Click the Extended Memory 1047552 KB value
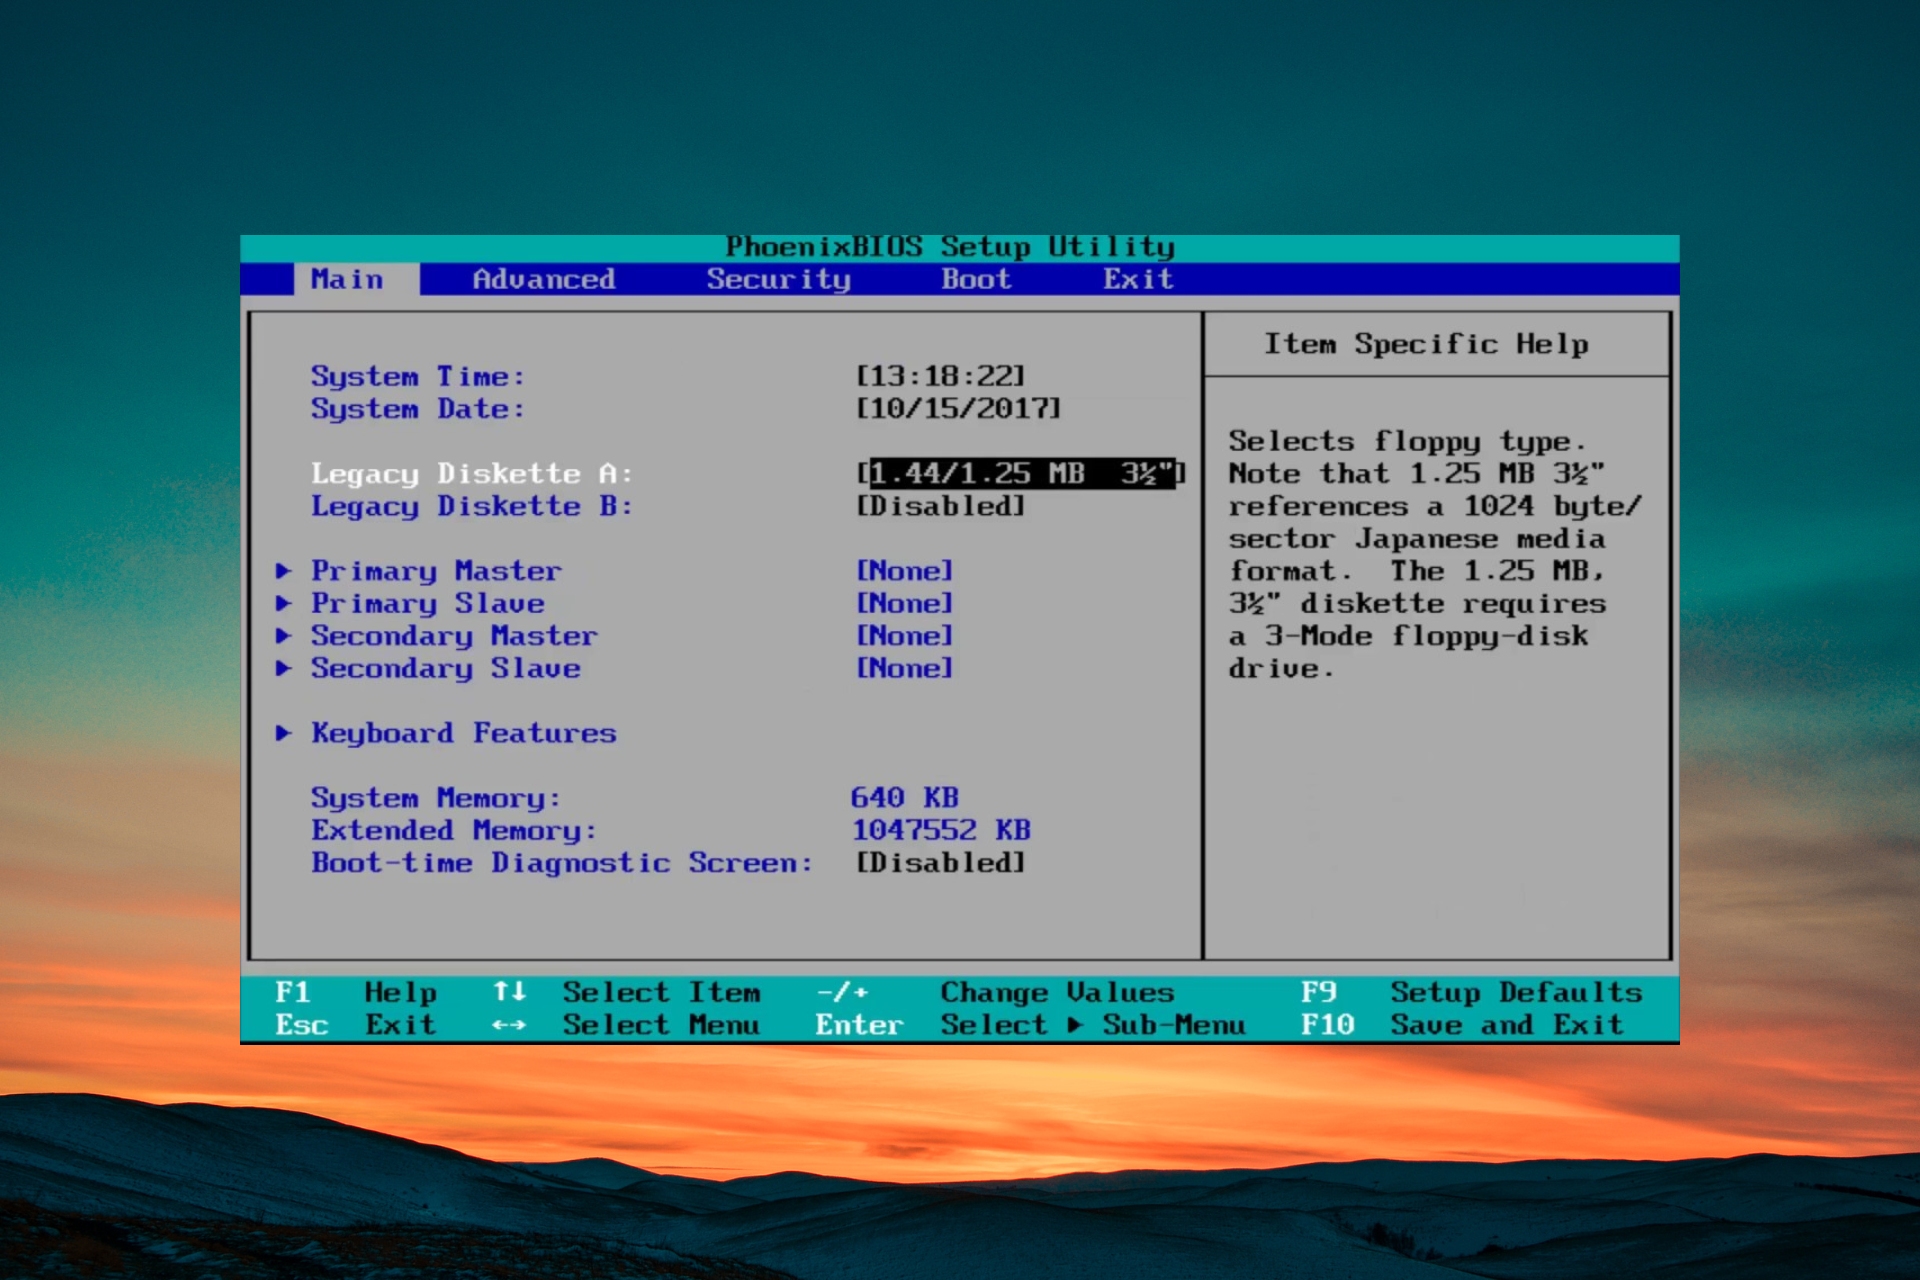The height and width of the screenshot is (1280, 1920). [x=940, y=830]
